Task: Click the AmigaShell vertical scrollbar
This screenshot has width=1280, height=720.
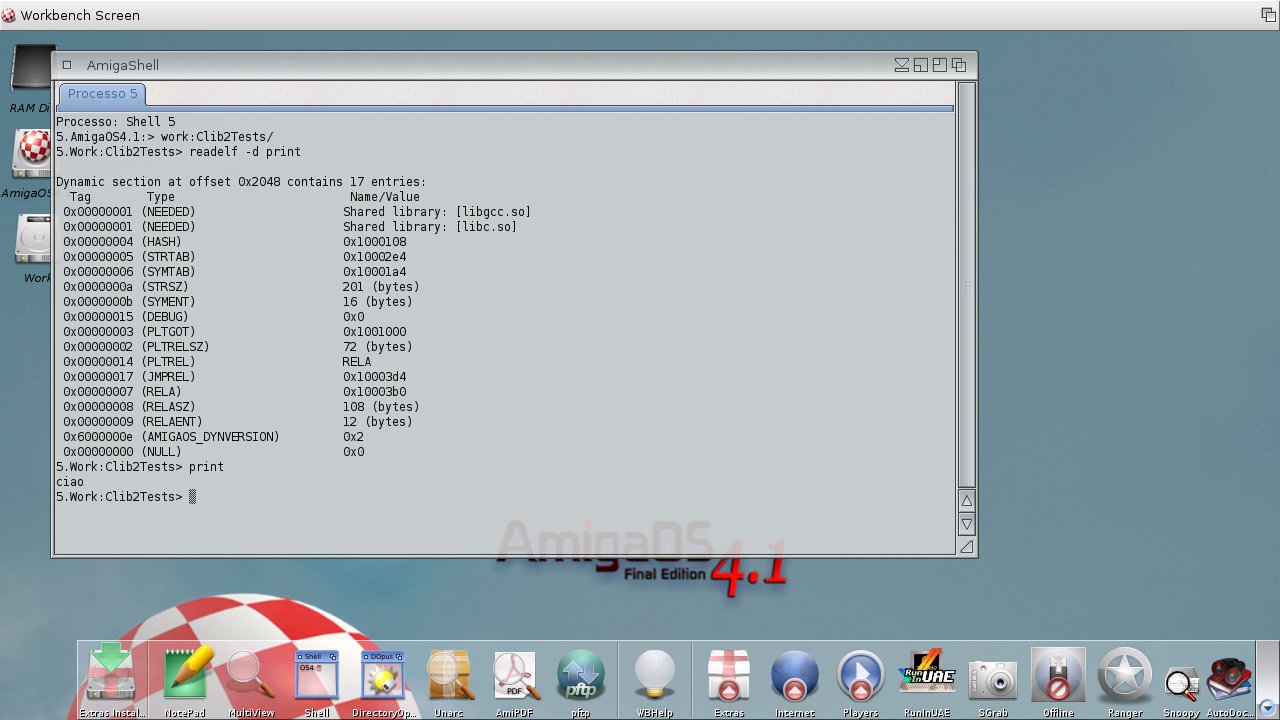Action: pos(966,285)
